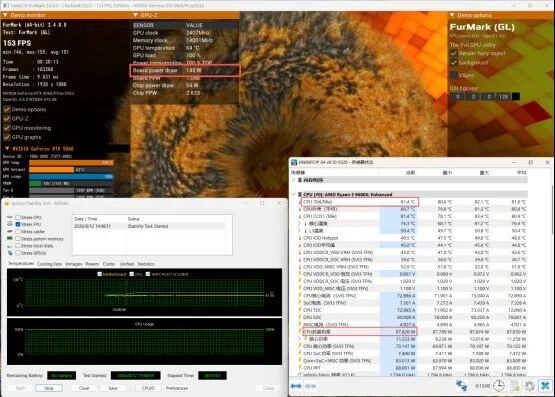Click HWiNFO expand-columns double arrow icon
Viewport: 555px width, 397px height.
tap(296, 386)
